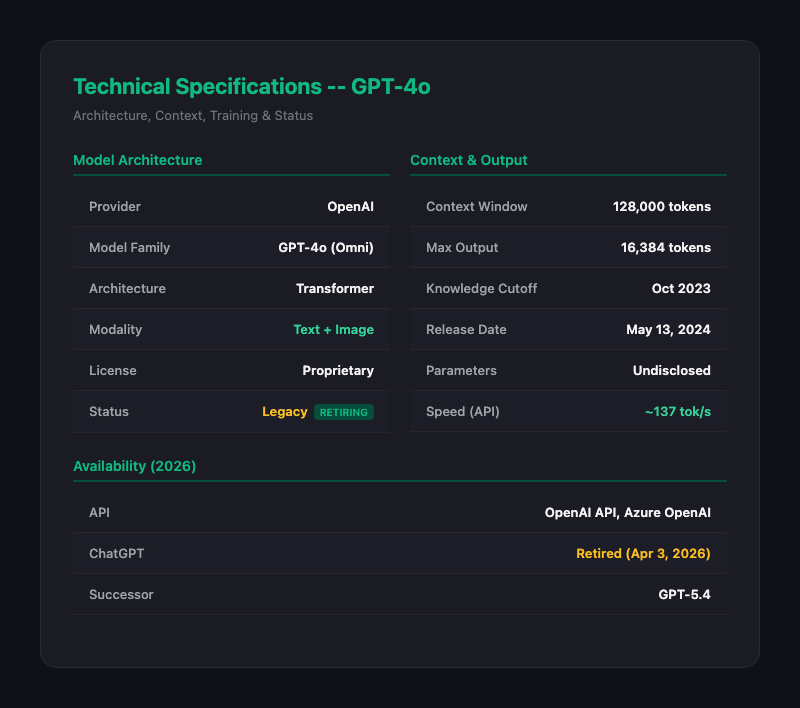Select the GPT-4o (Omni) model family value
The width and height of the screenshot is (800, 708).
click(x=326, y=248)
